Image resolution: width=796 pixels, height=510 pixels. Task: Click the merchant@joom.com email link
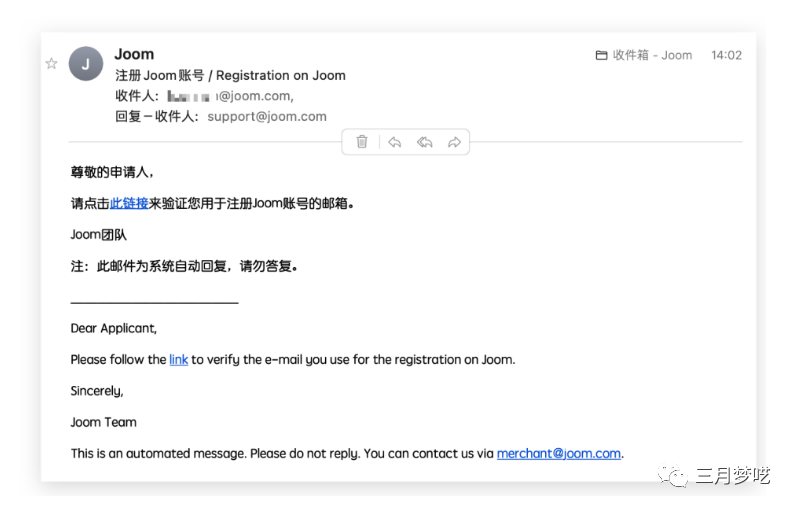[x=558, y=453]
